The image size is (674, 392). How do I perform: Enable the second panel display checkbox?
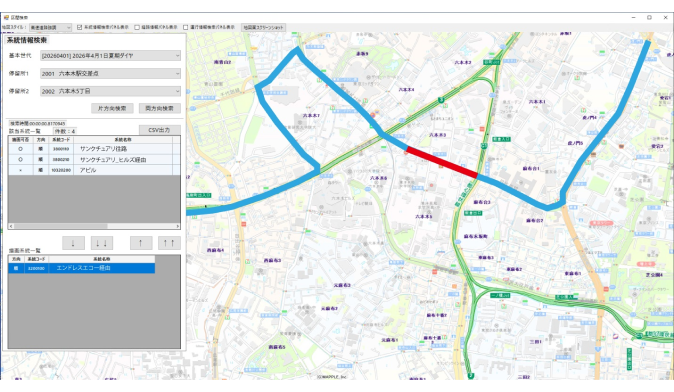pos(137,27)
